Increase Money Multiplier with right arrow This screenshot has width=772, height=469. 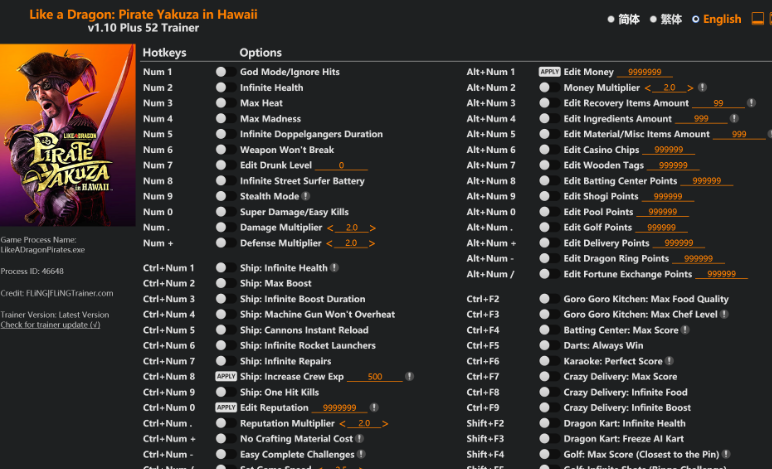(x=690, y=88)
